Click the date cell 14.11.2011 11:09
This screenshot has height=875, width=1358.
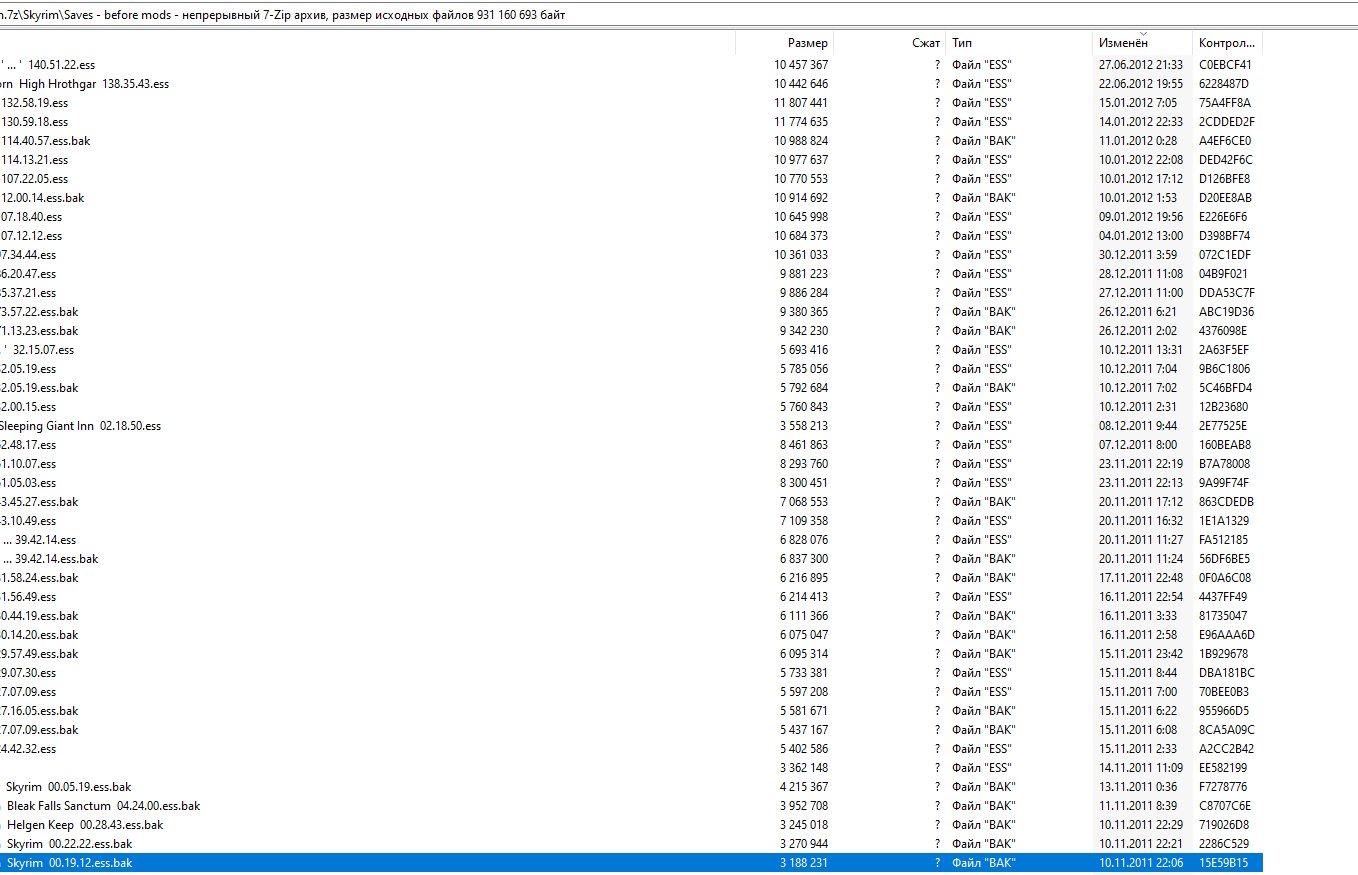tap(1140, 768)
